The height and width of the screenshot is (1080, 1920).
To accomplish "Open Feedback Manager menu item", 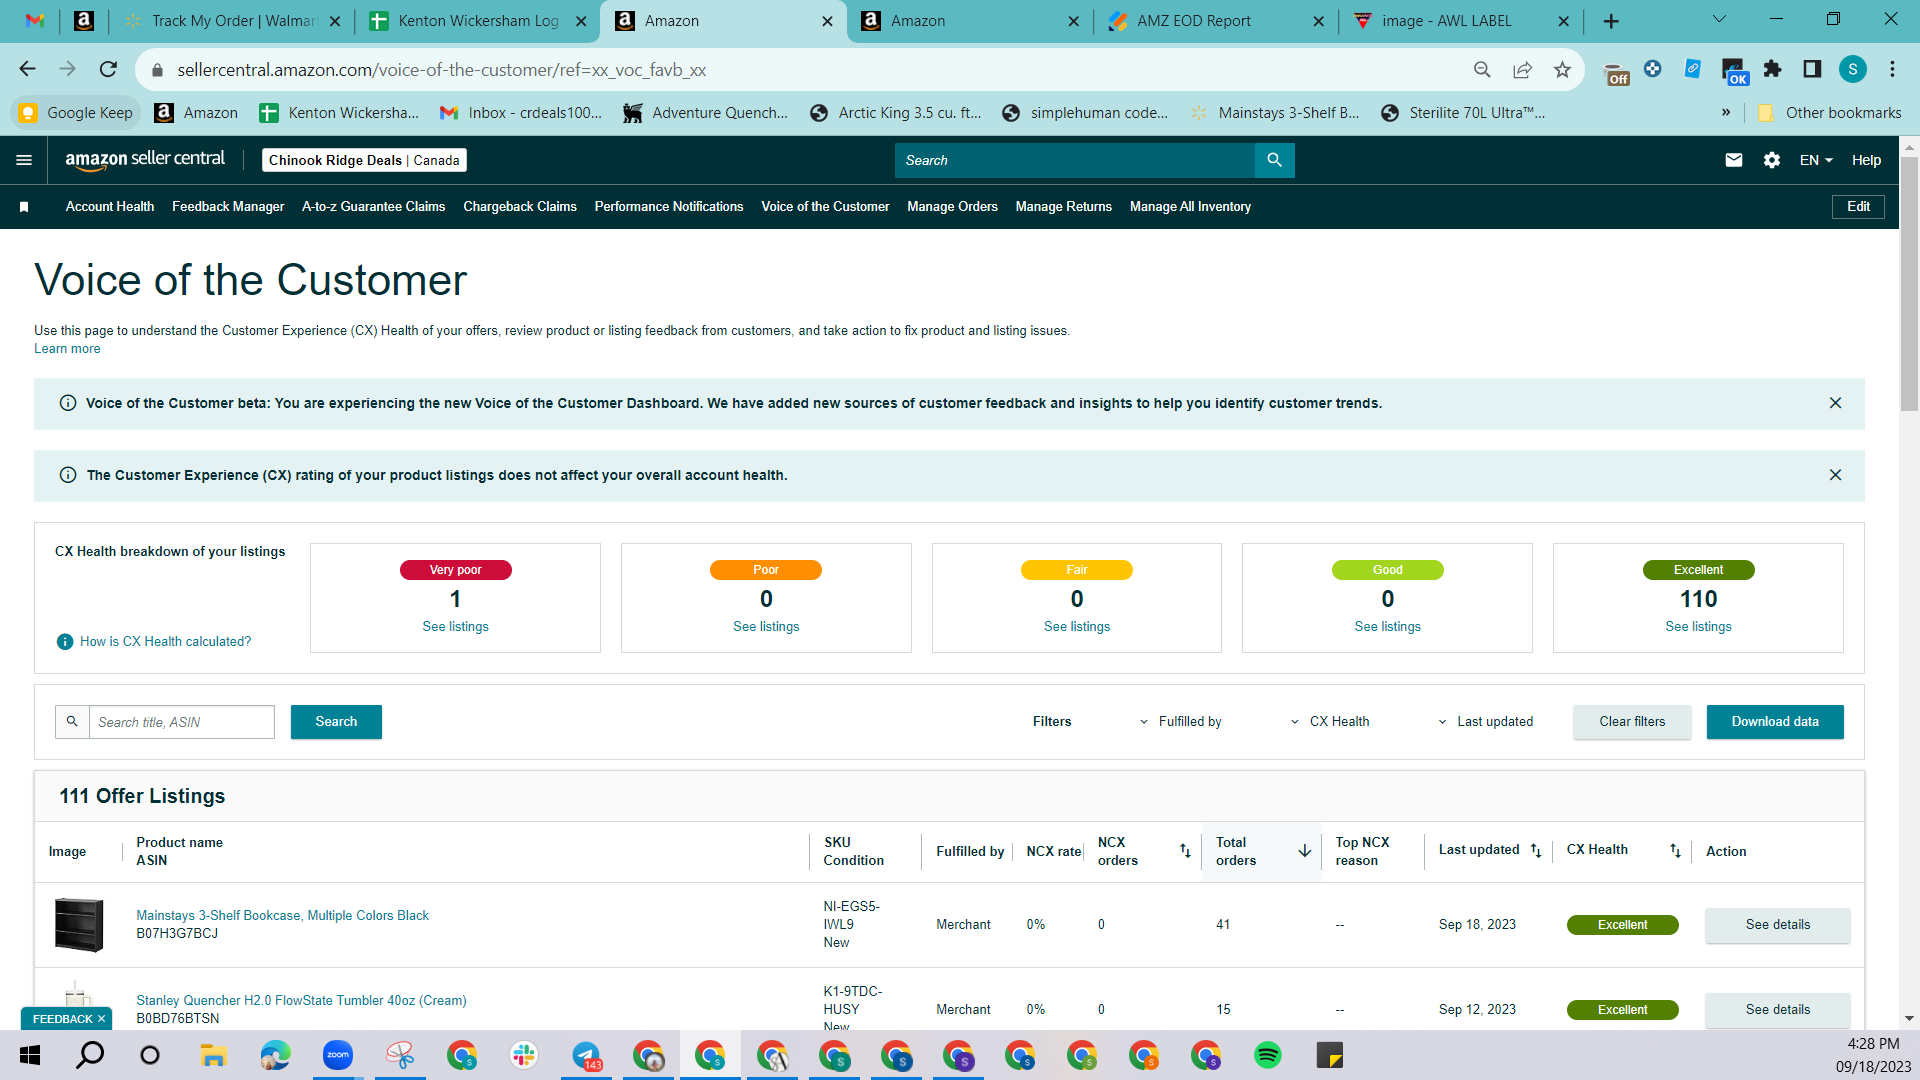I will pos(228,207).
